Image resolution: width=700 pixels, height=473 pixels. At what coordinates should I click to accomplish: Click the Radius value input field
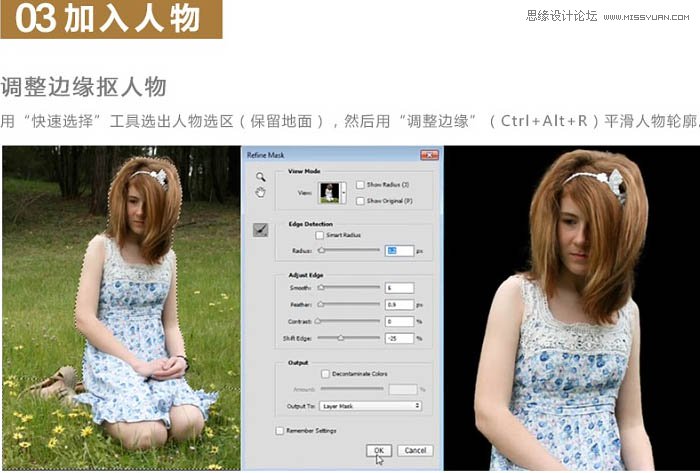399,249
